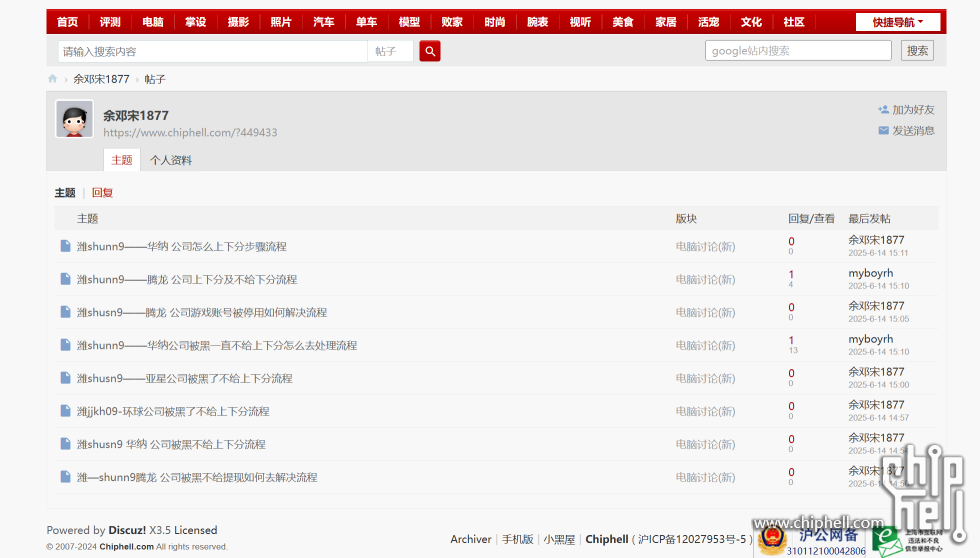Open the user avatar image

point(74,119)
